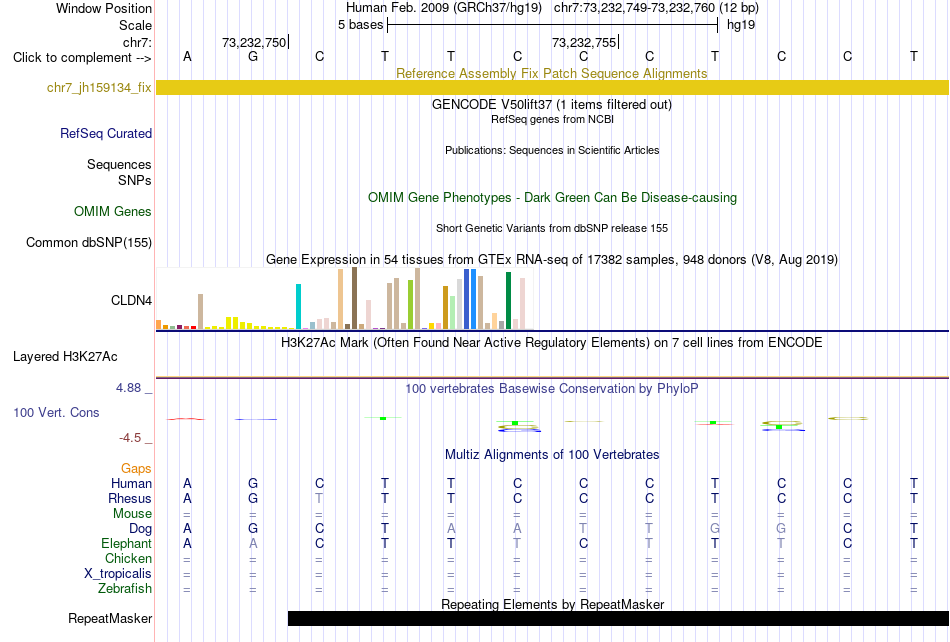This screenshot has width=950, height=642.
Task: Click 'Repeating Elements by RepeatMasker' title
Action: [x=553, y=604]
